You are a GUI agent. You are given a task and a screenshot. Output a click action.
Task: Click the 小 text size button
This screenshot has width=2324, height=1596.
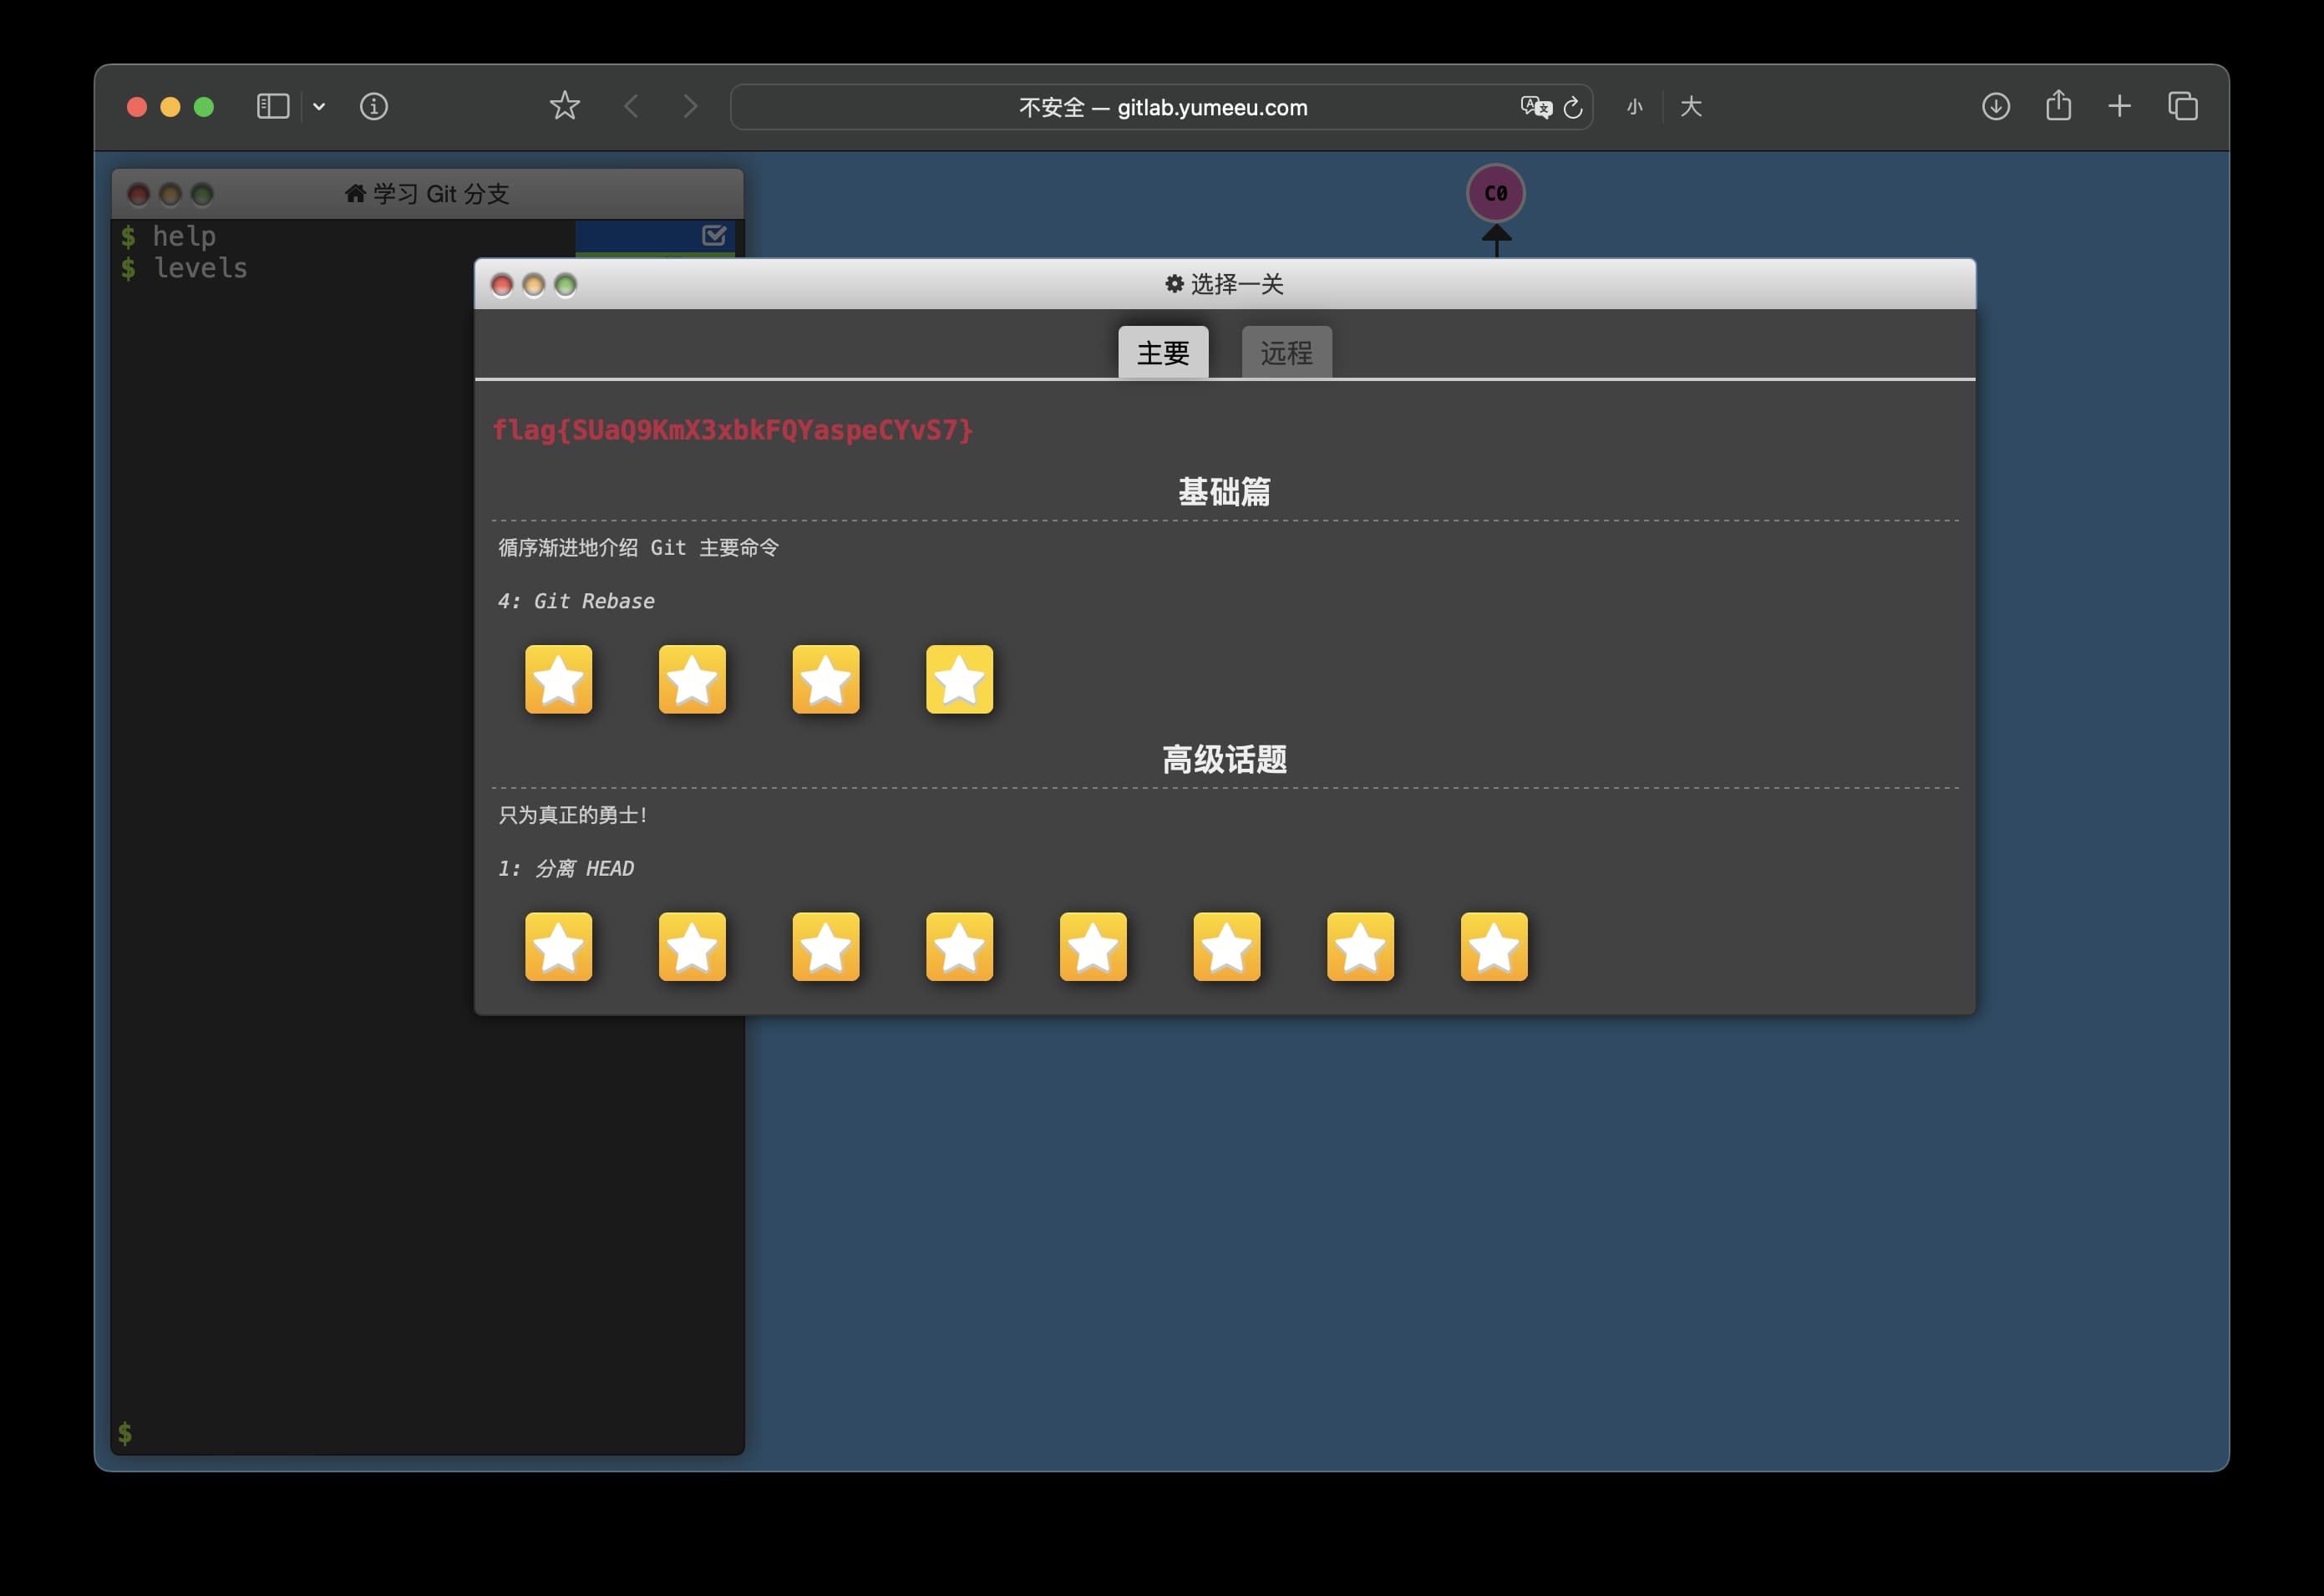[1634, 107]
